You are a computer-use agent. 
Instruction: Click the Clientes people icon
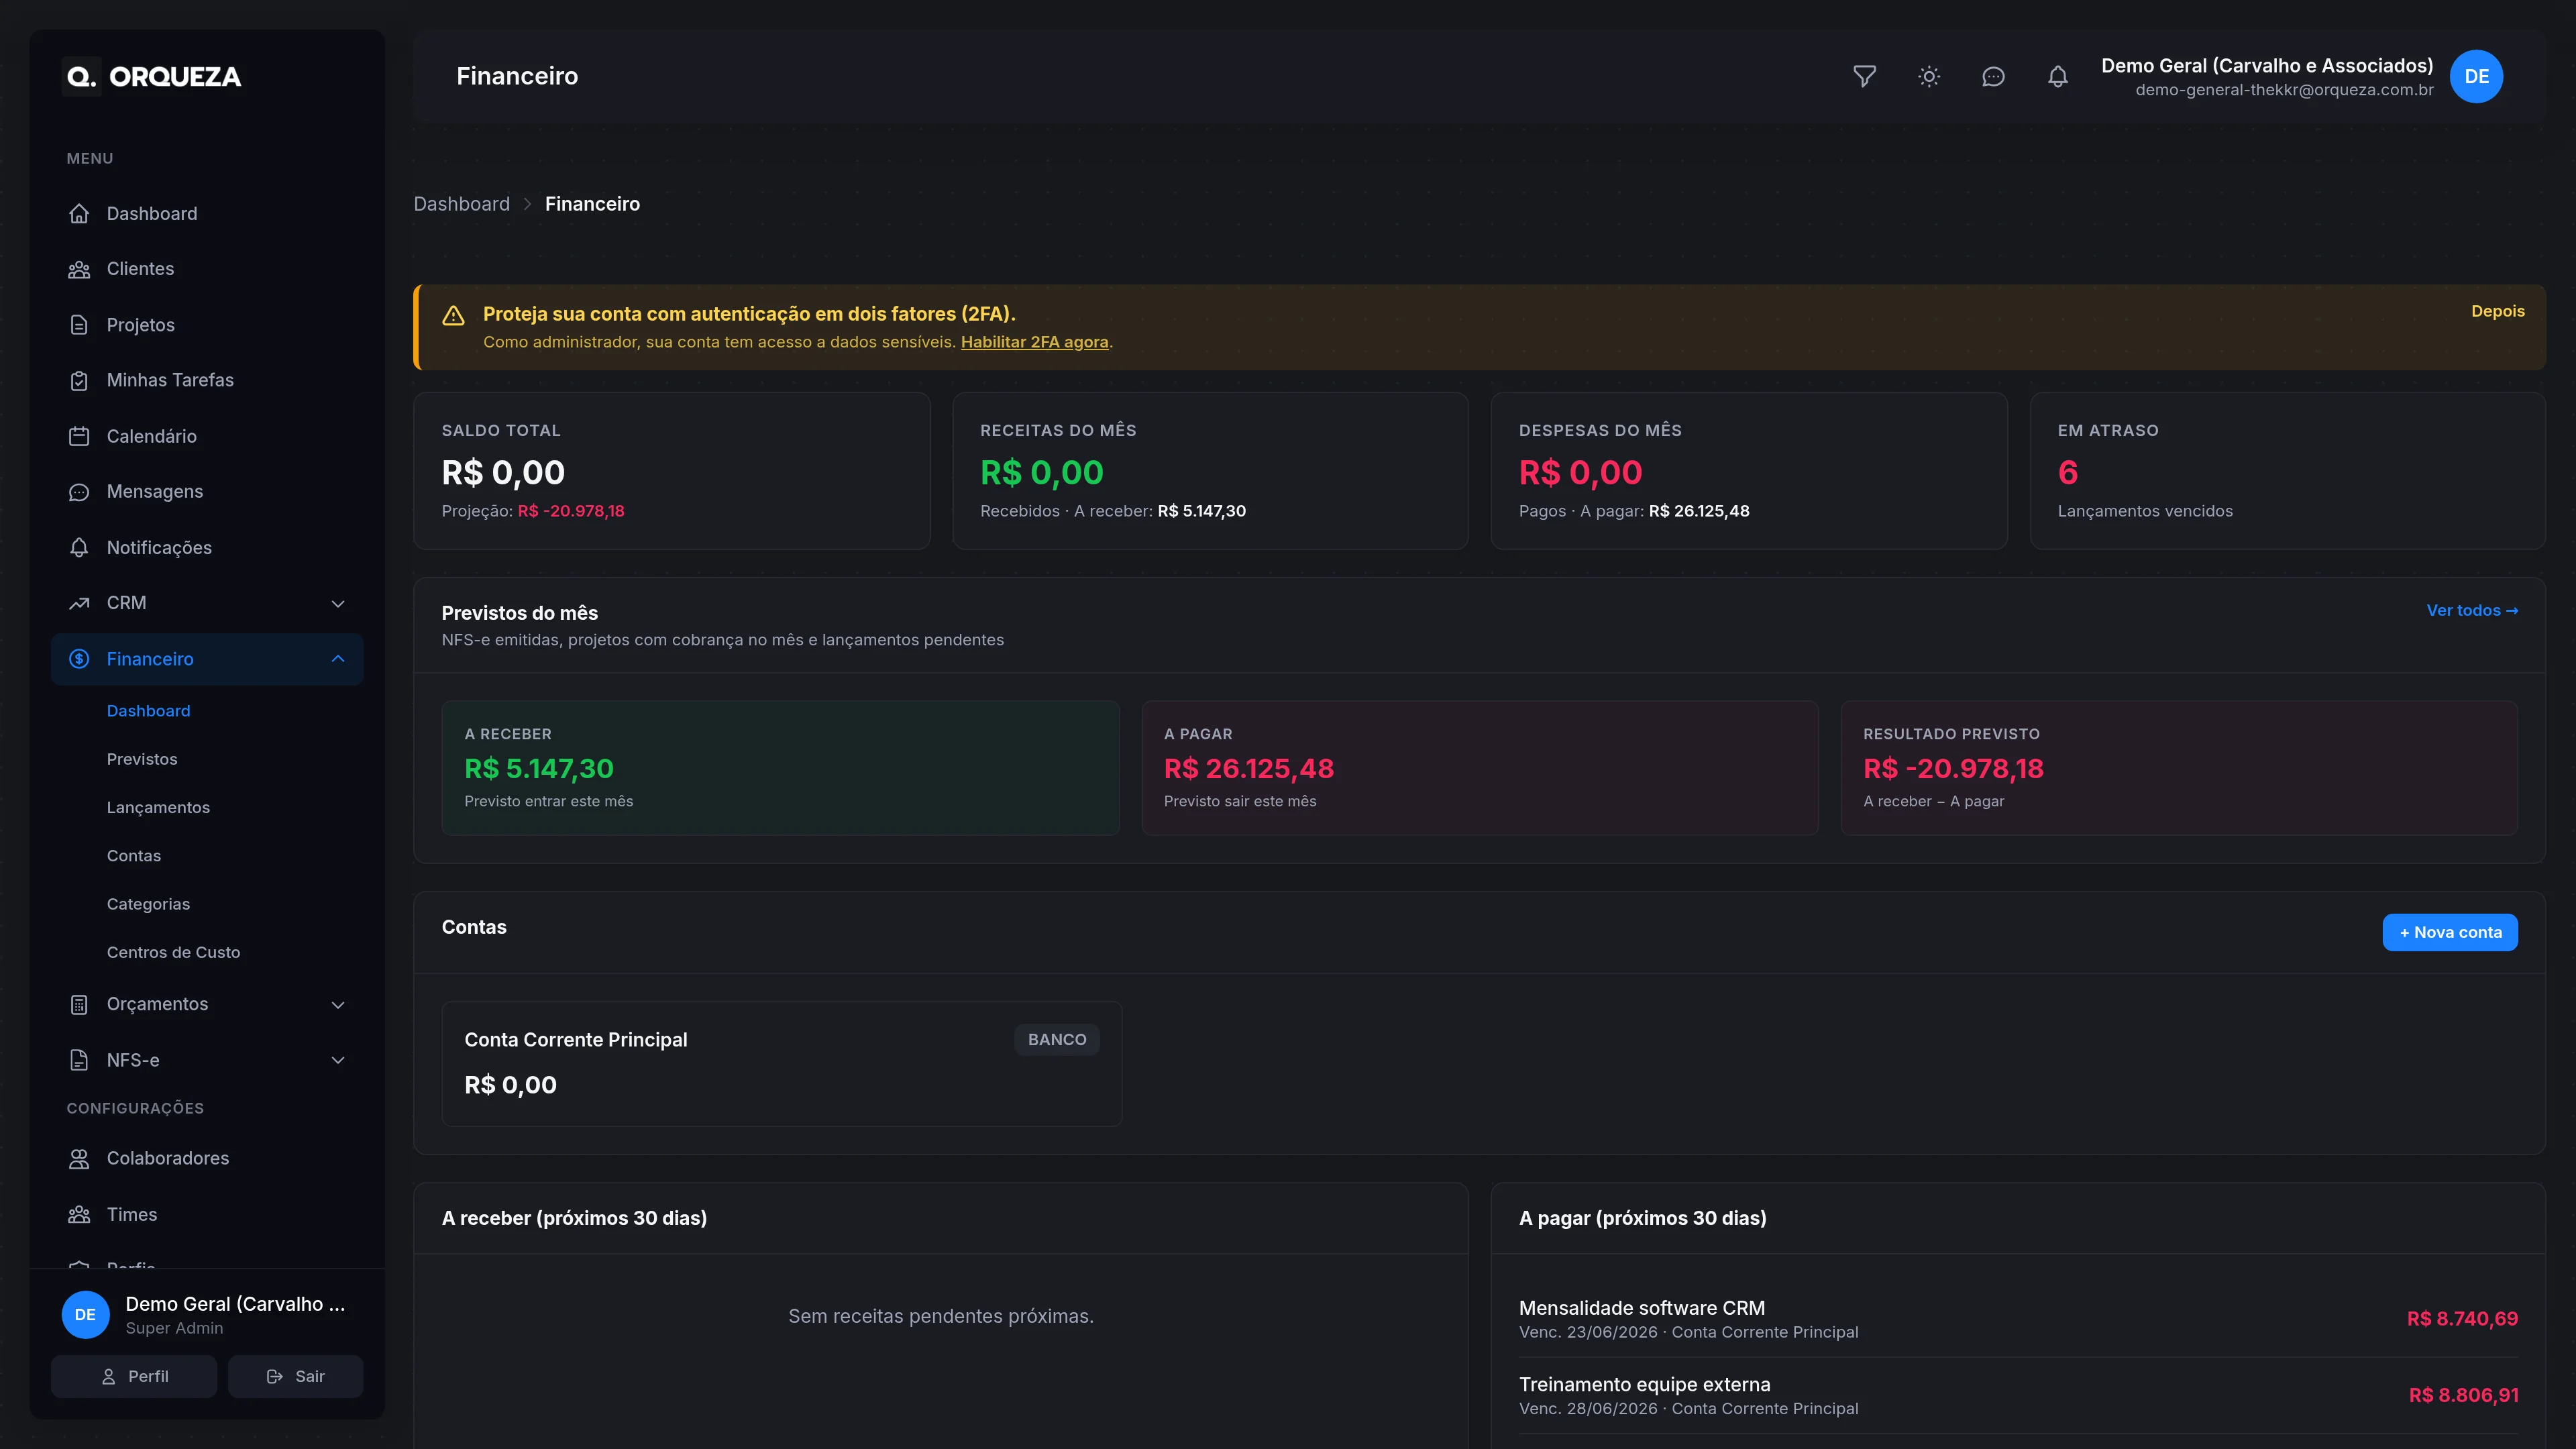pos(79,269)
